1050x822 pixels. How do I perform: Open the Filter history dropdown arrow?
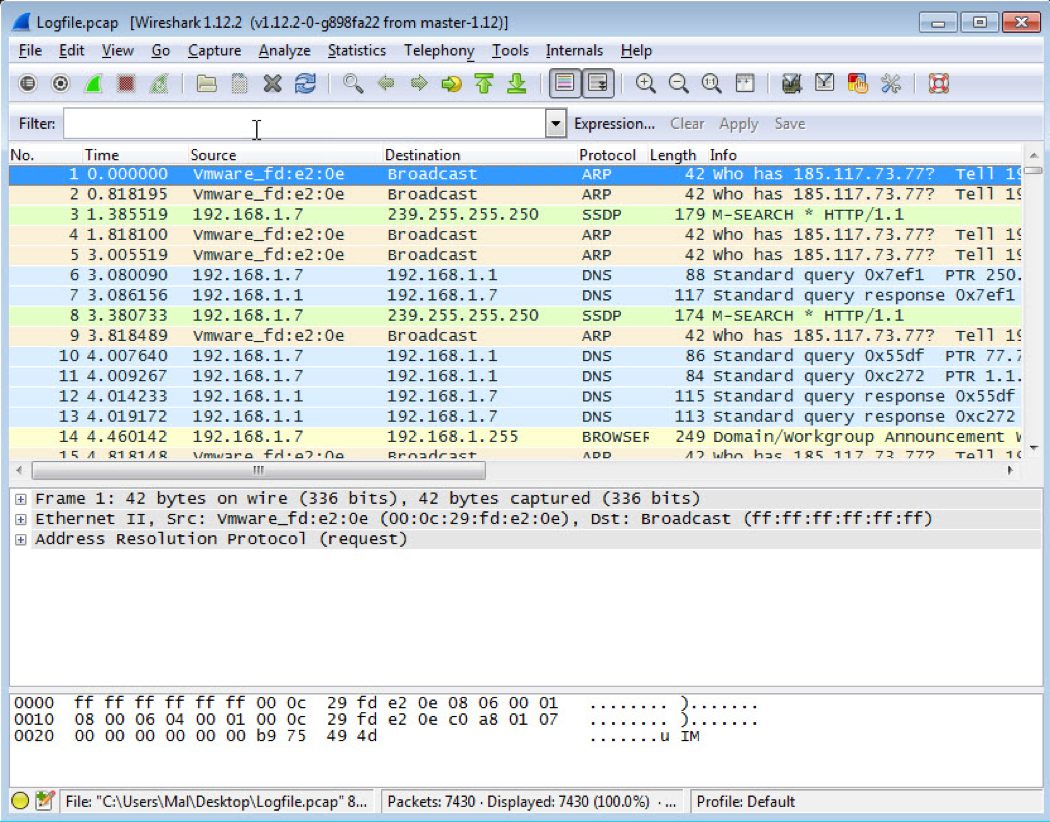(556, 124)
